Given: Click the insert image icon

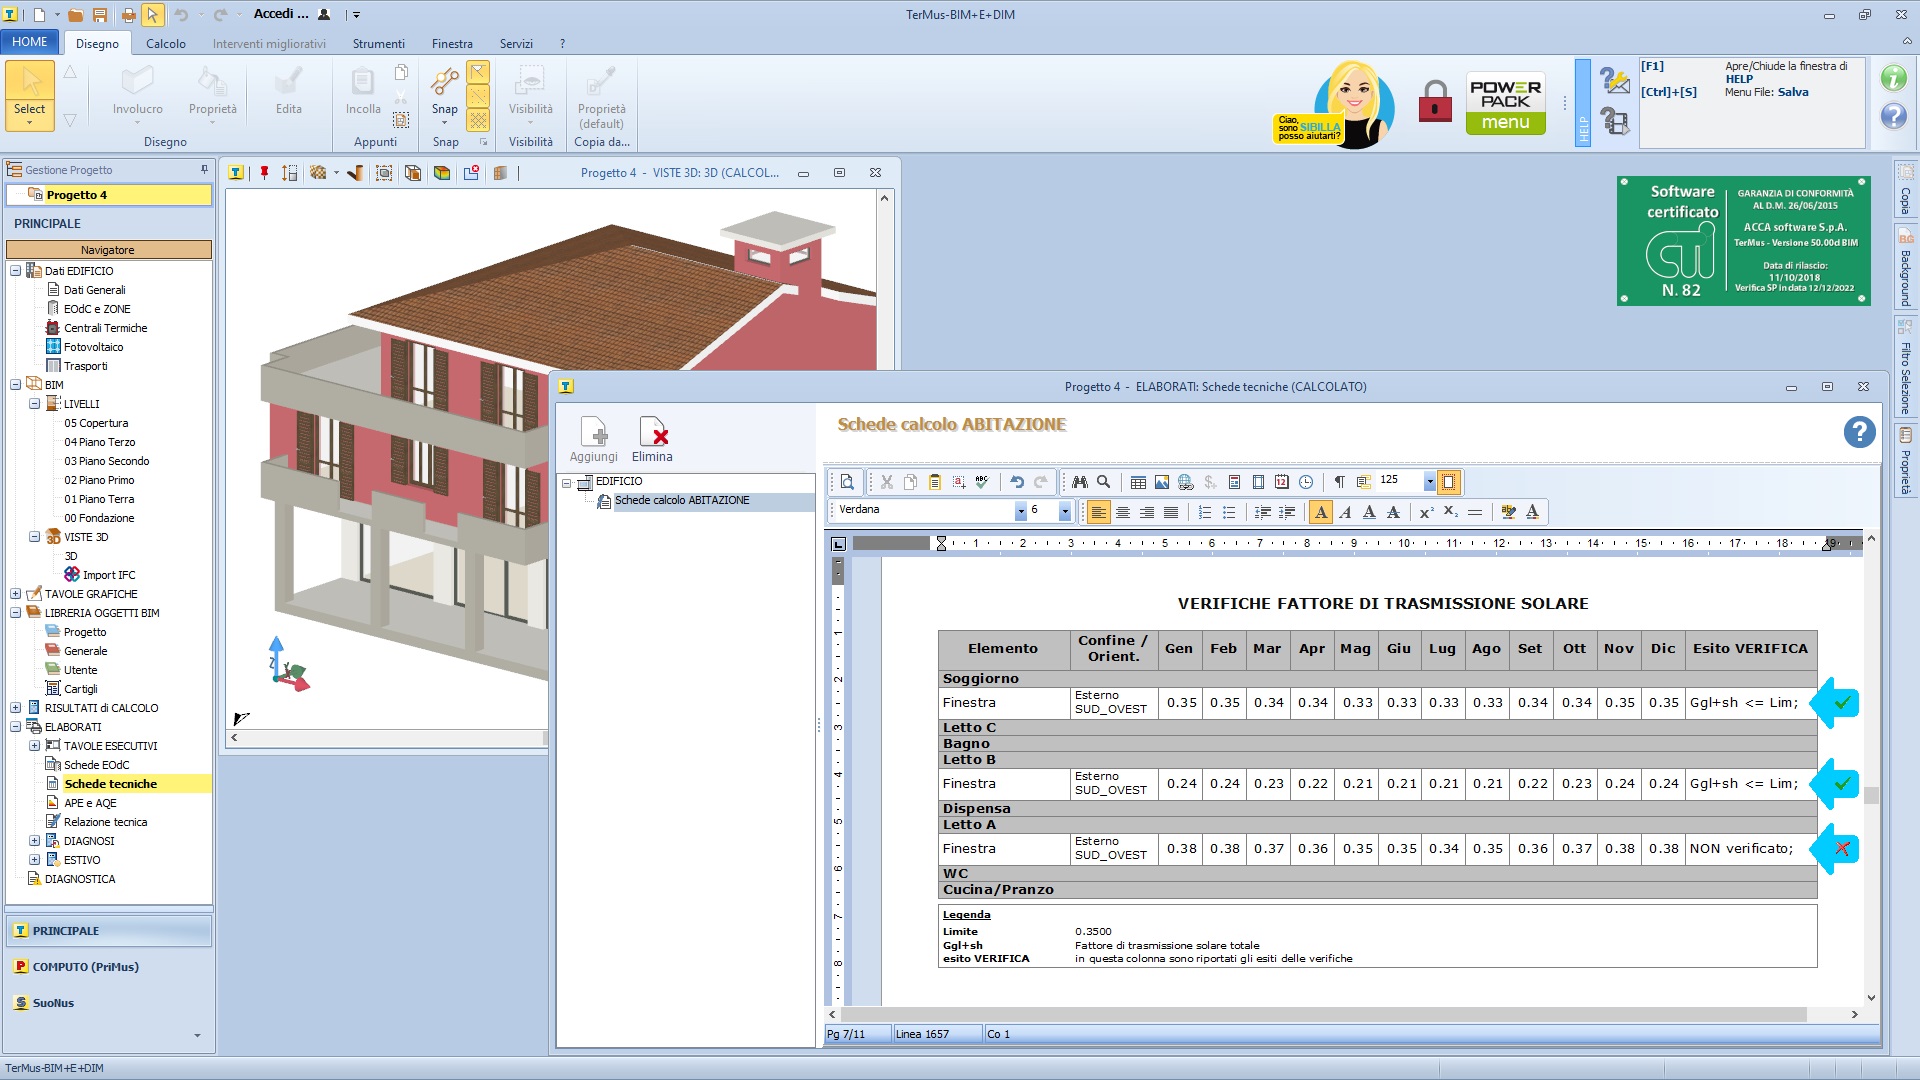Looking at the screenshot, I should (1162, 482).
